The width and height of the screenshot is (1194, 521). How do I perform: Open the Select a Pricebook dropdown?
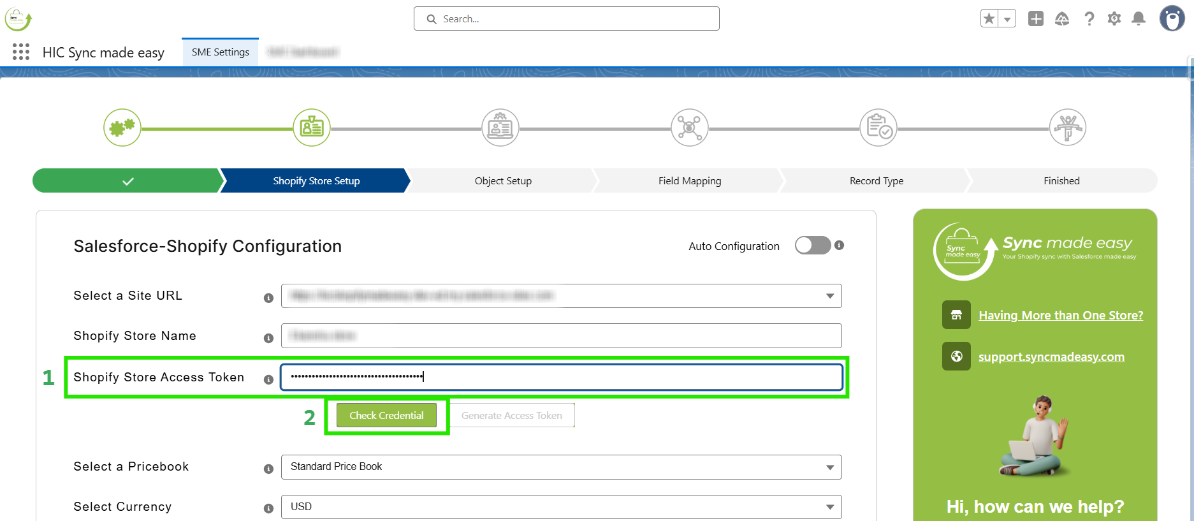pos(561,467)
